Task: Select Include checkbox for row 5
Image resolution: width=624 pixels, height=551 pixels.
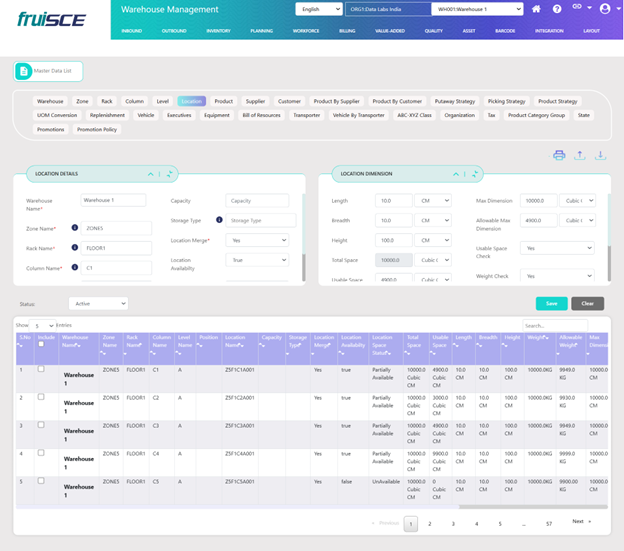Action: pyautogui.click(x=41, y=481)
